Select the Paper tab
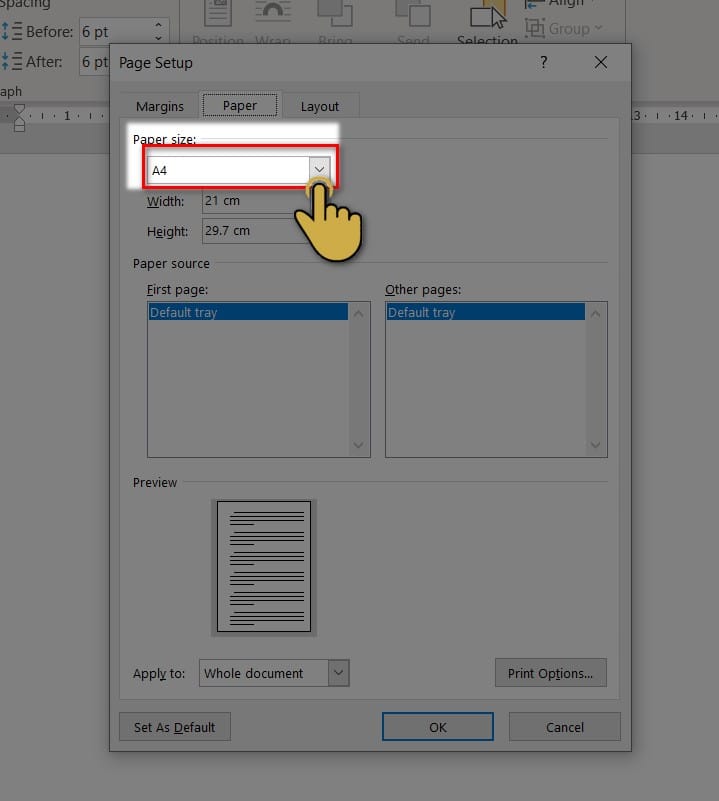This screenshot has width=719, height=801. [x=240, y=105]
